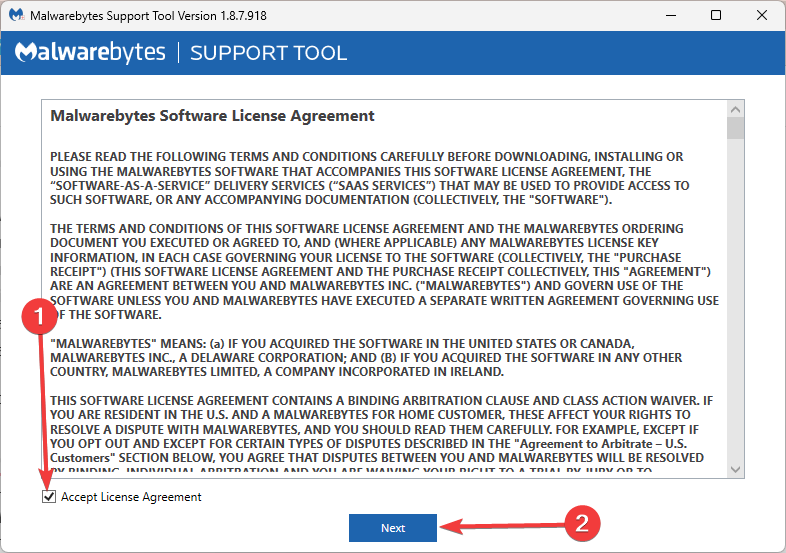Click the window title 'Malwarebytes Support Tool Version 1.8.7.918'

point(148,16)
